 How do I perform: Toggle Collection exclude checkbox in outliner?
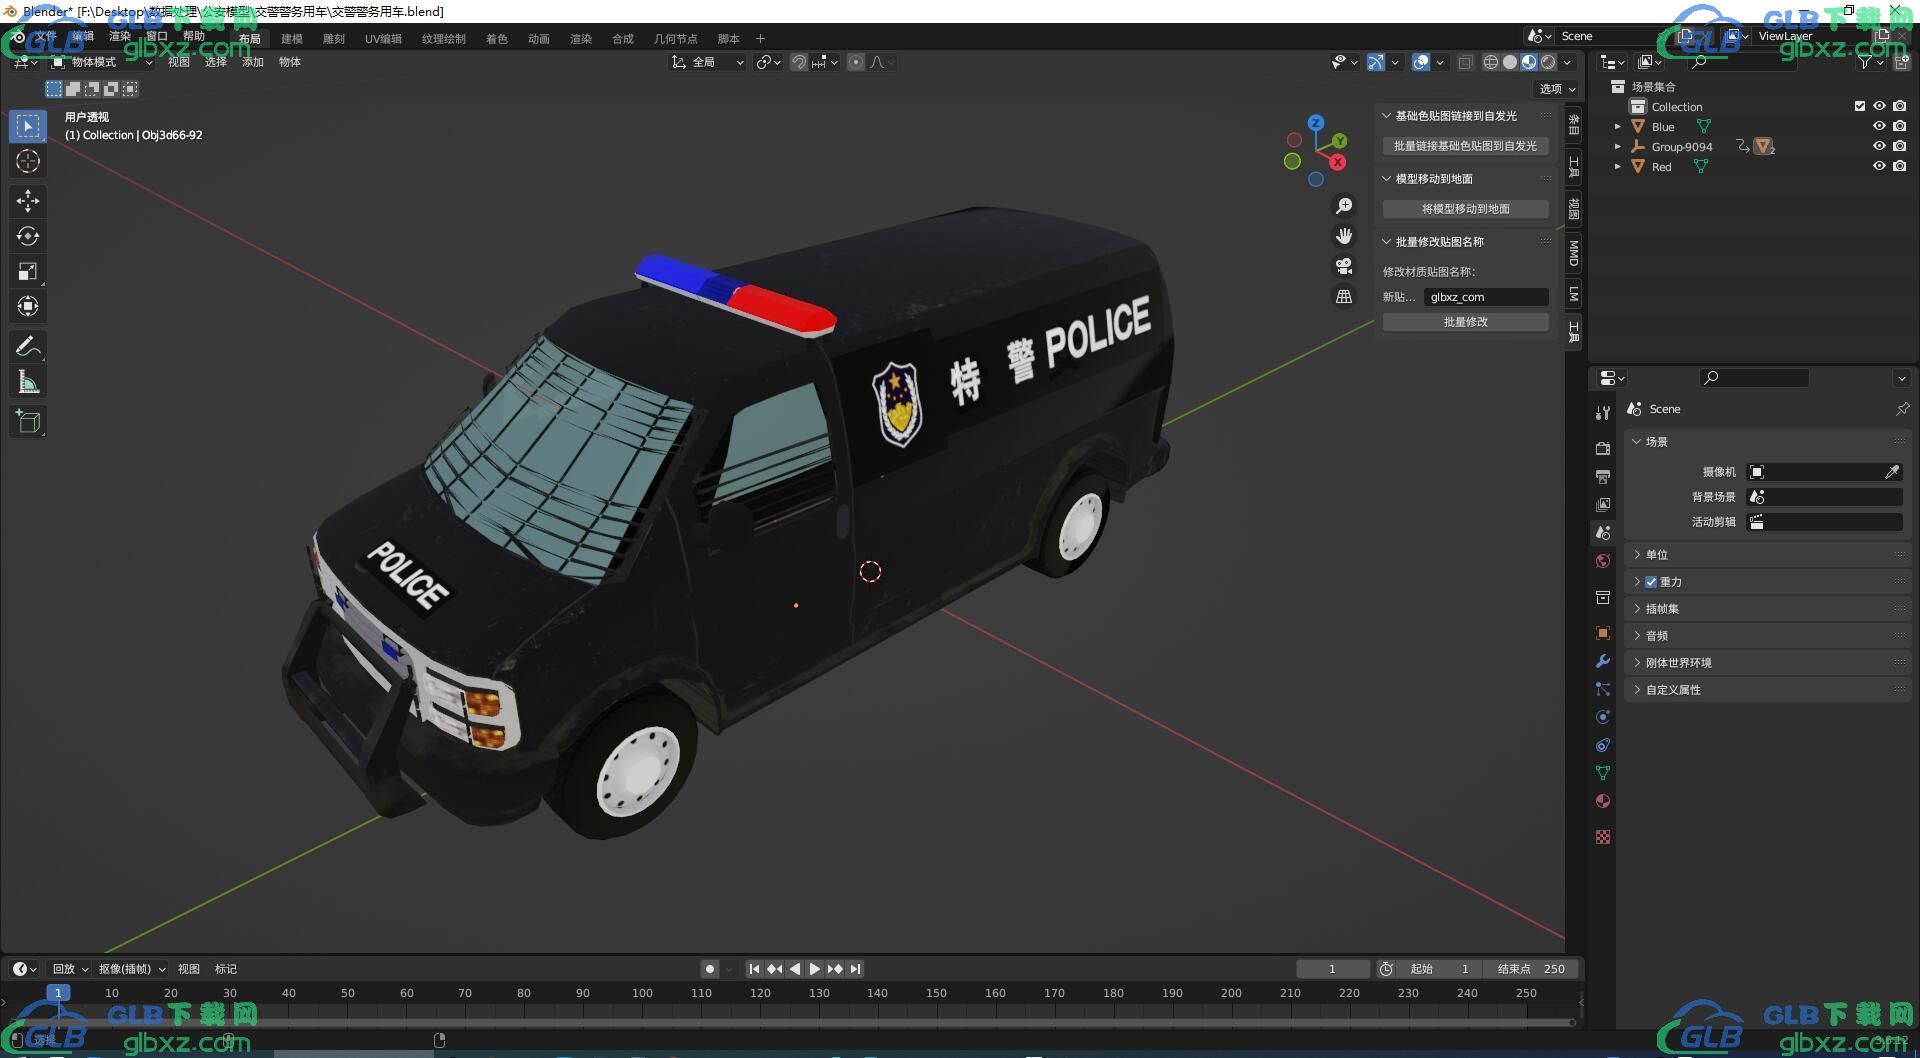click(1860, 106)
